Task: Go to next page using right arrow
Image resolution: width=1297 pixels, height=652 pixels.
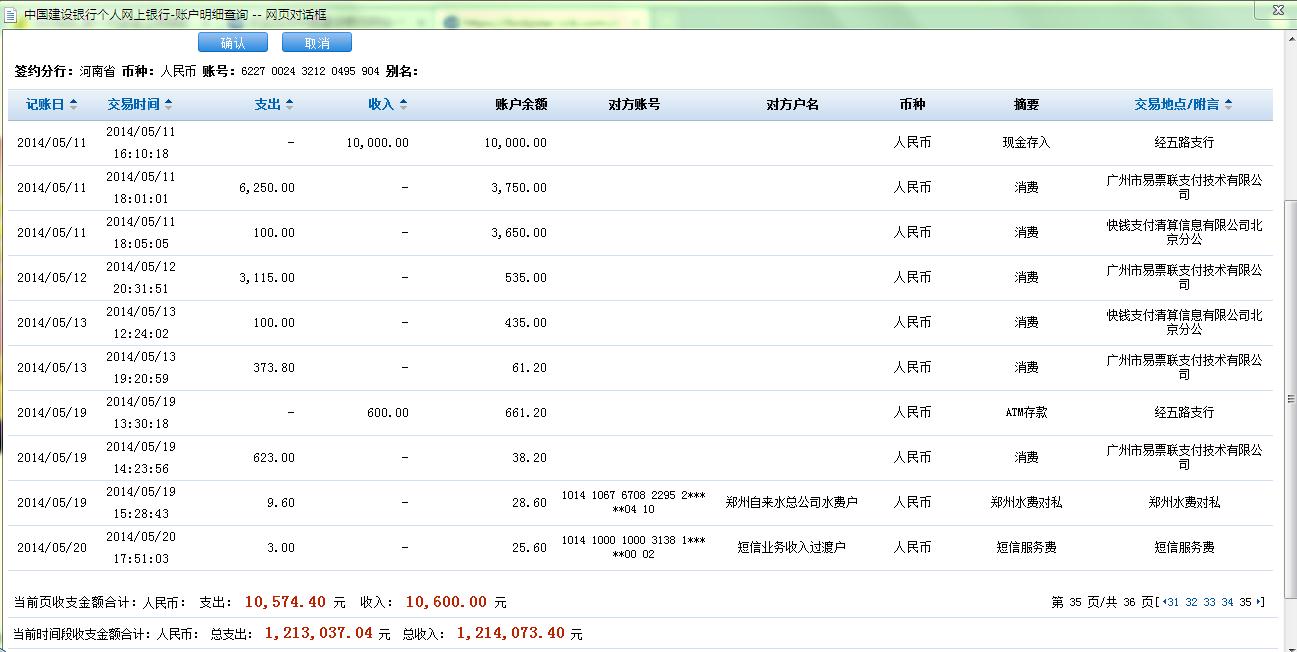Action: click(1260, 602)
